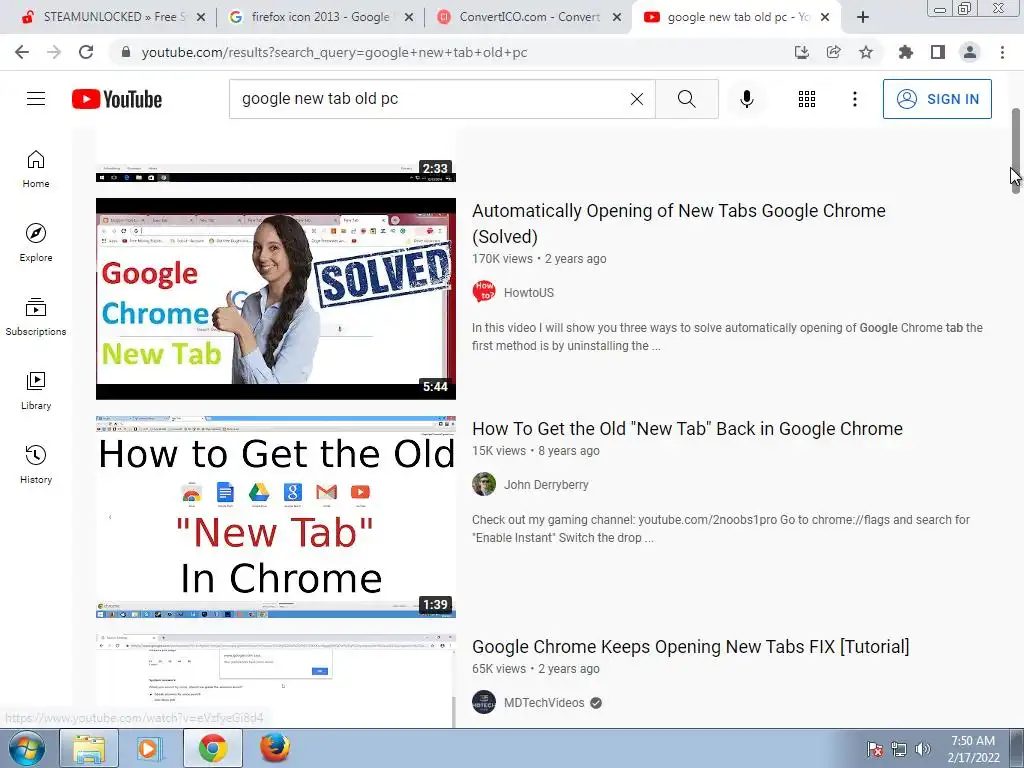Screen dimensions: 1024x768
Task: Open Subscriptions in the sidebar
Action: [x=36, y=317]
